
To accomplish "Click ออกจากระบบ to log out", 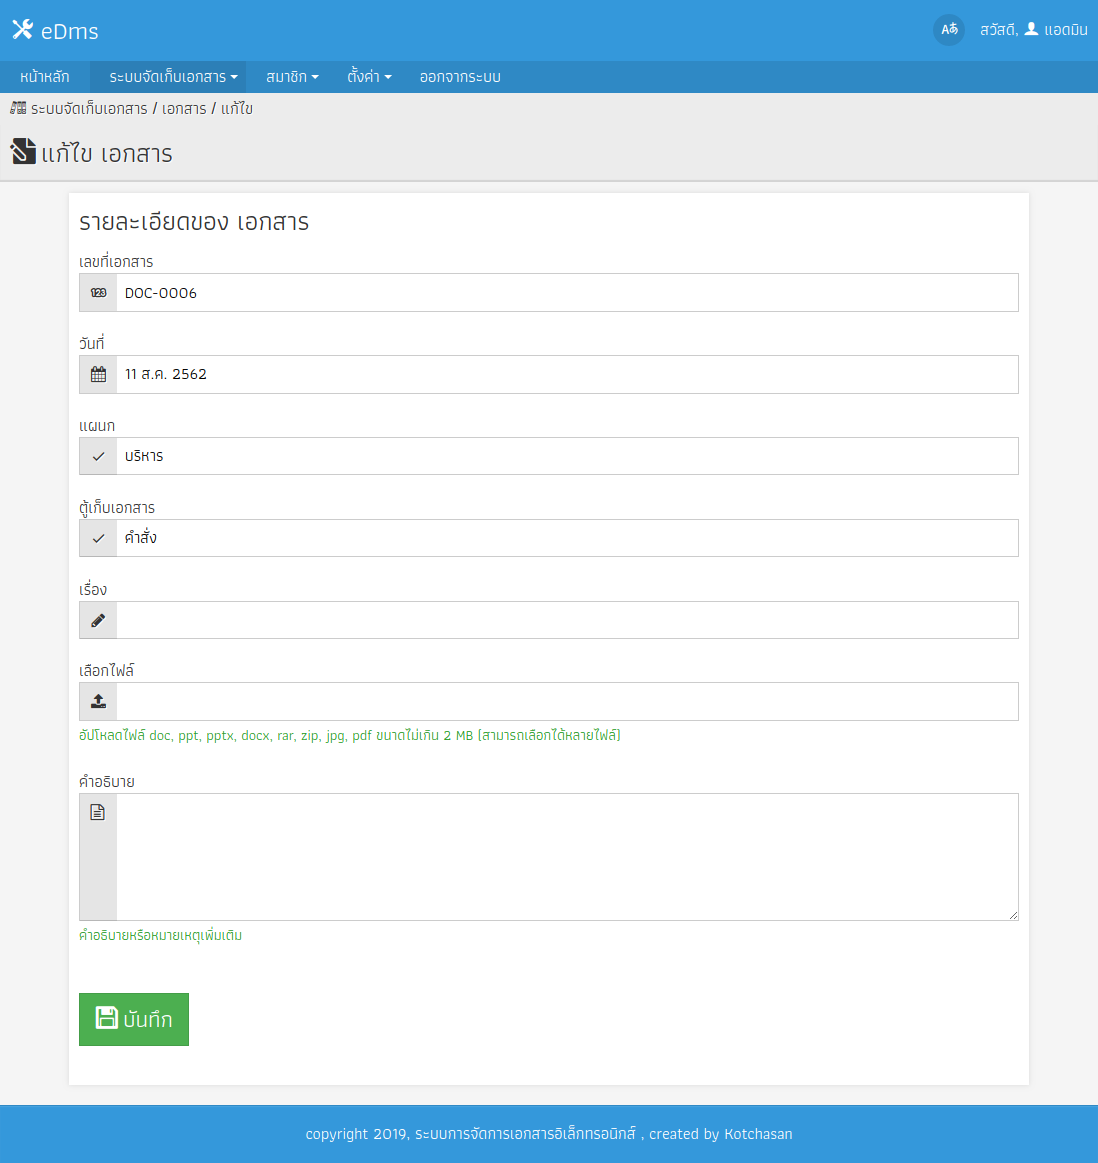I will pos(460,77).
